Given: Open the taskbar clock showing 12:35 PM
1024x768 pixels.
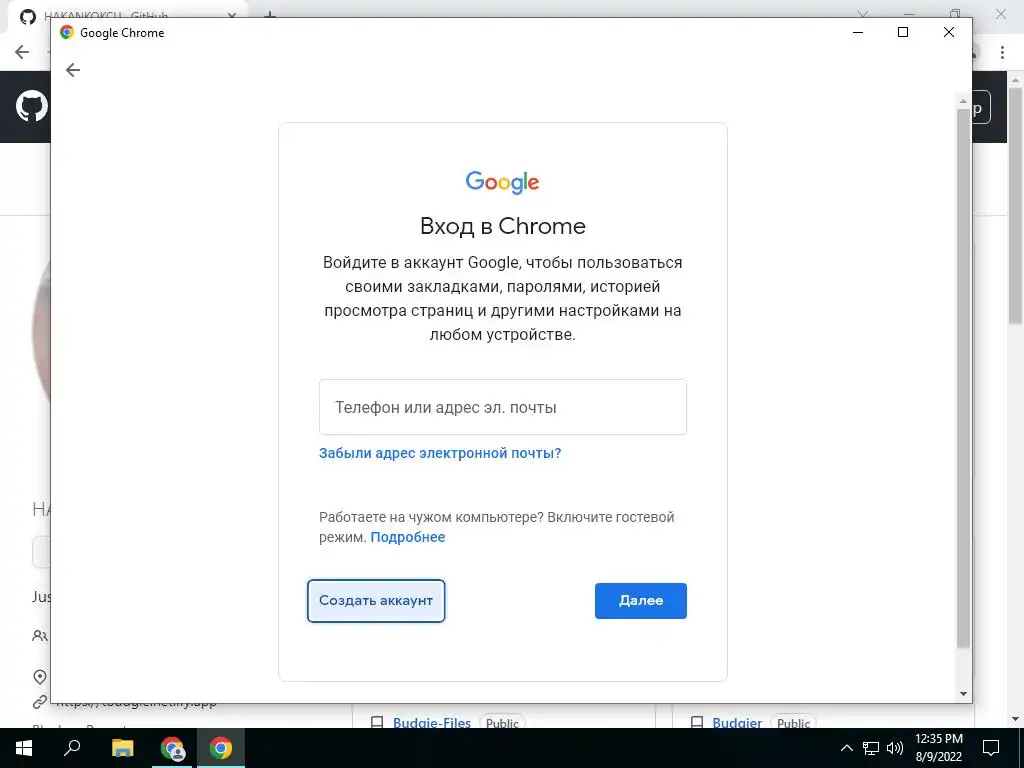Looking at the screenshot, I should pyautogui.click(x=938, y=748).
